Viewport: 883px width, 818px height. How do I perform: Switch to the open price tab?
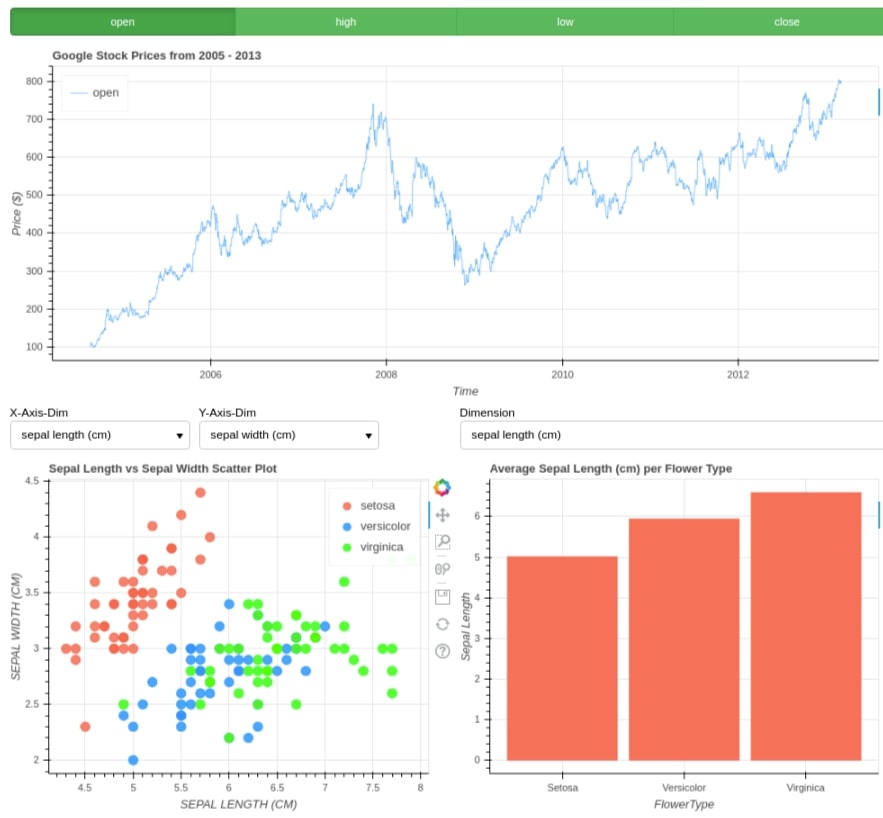pyautogui.click(x=123, y=22)
